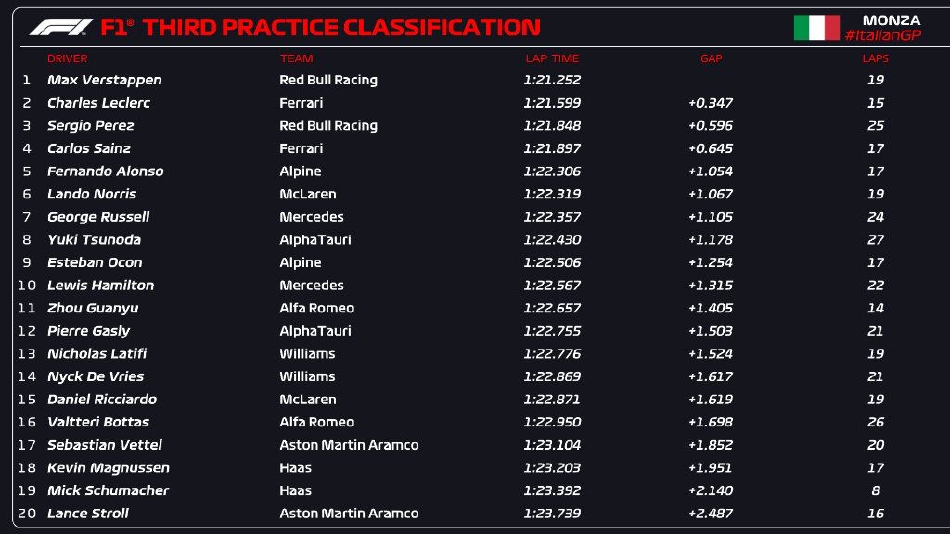Select the Fernando Alonso driver name
950x534 pixels.
105,171
